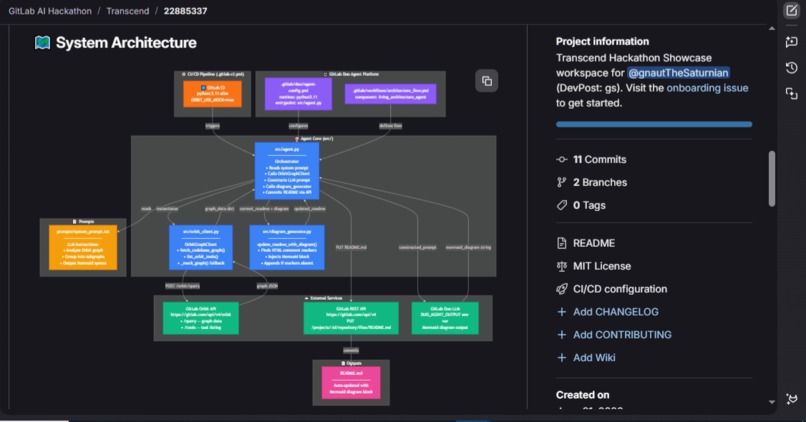Click the "graph JSON" edge label
The width and height of the screenshot is (806, 422).
coord(267,286)
